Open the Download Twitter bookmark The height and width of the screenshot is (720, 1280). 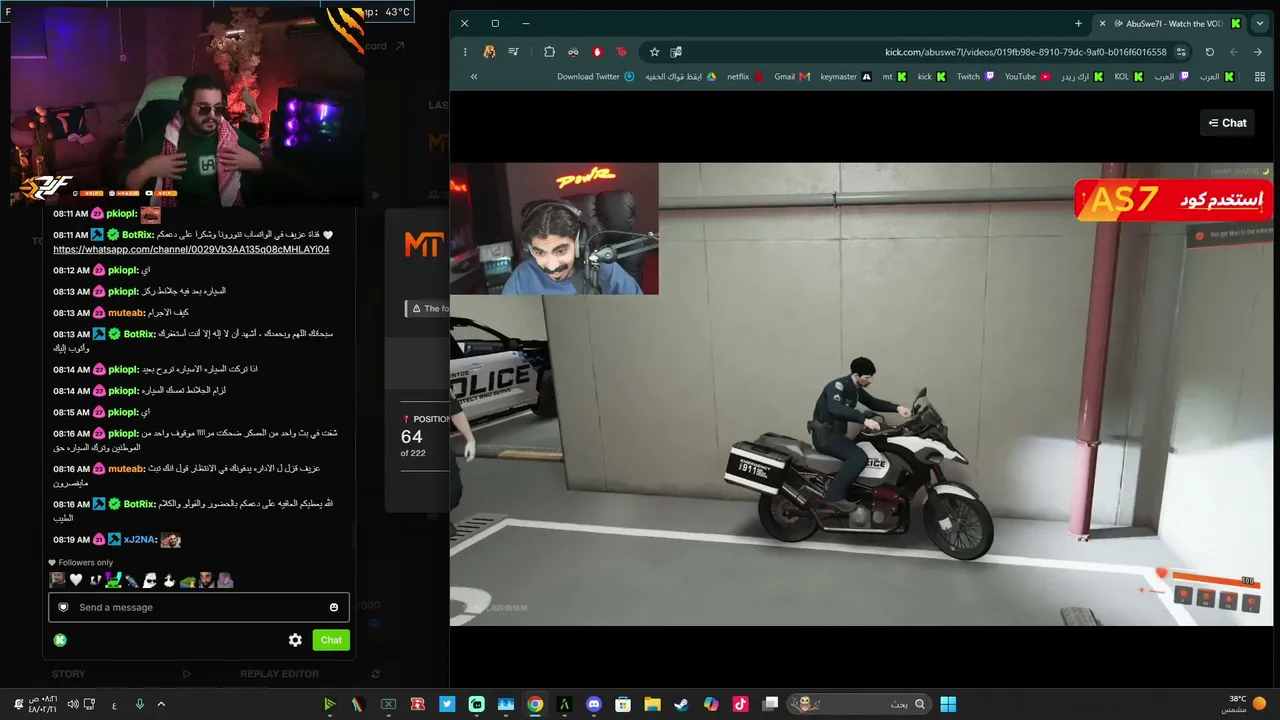596,77
